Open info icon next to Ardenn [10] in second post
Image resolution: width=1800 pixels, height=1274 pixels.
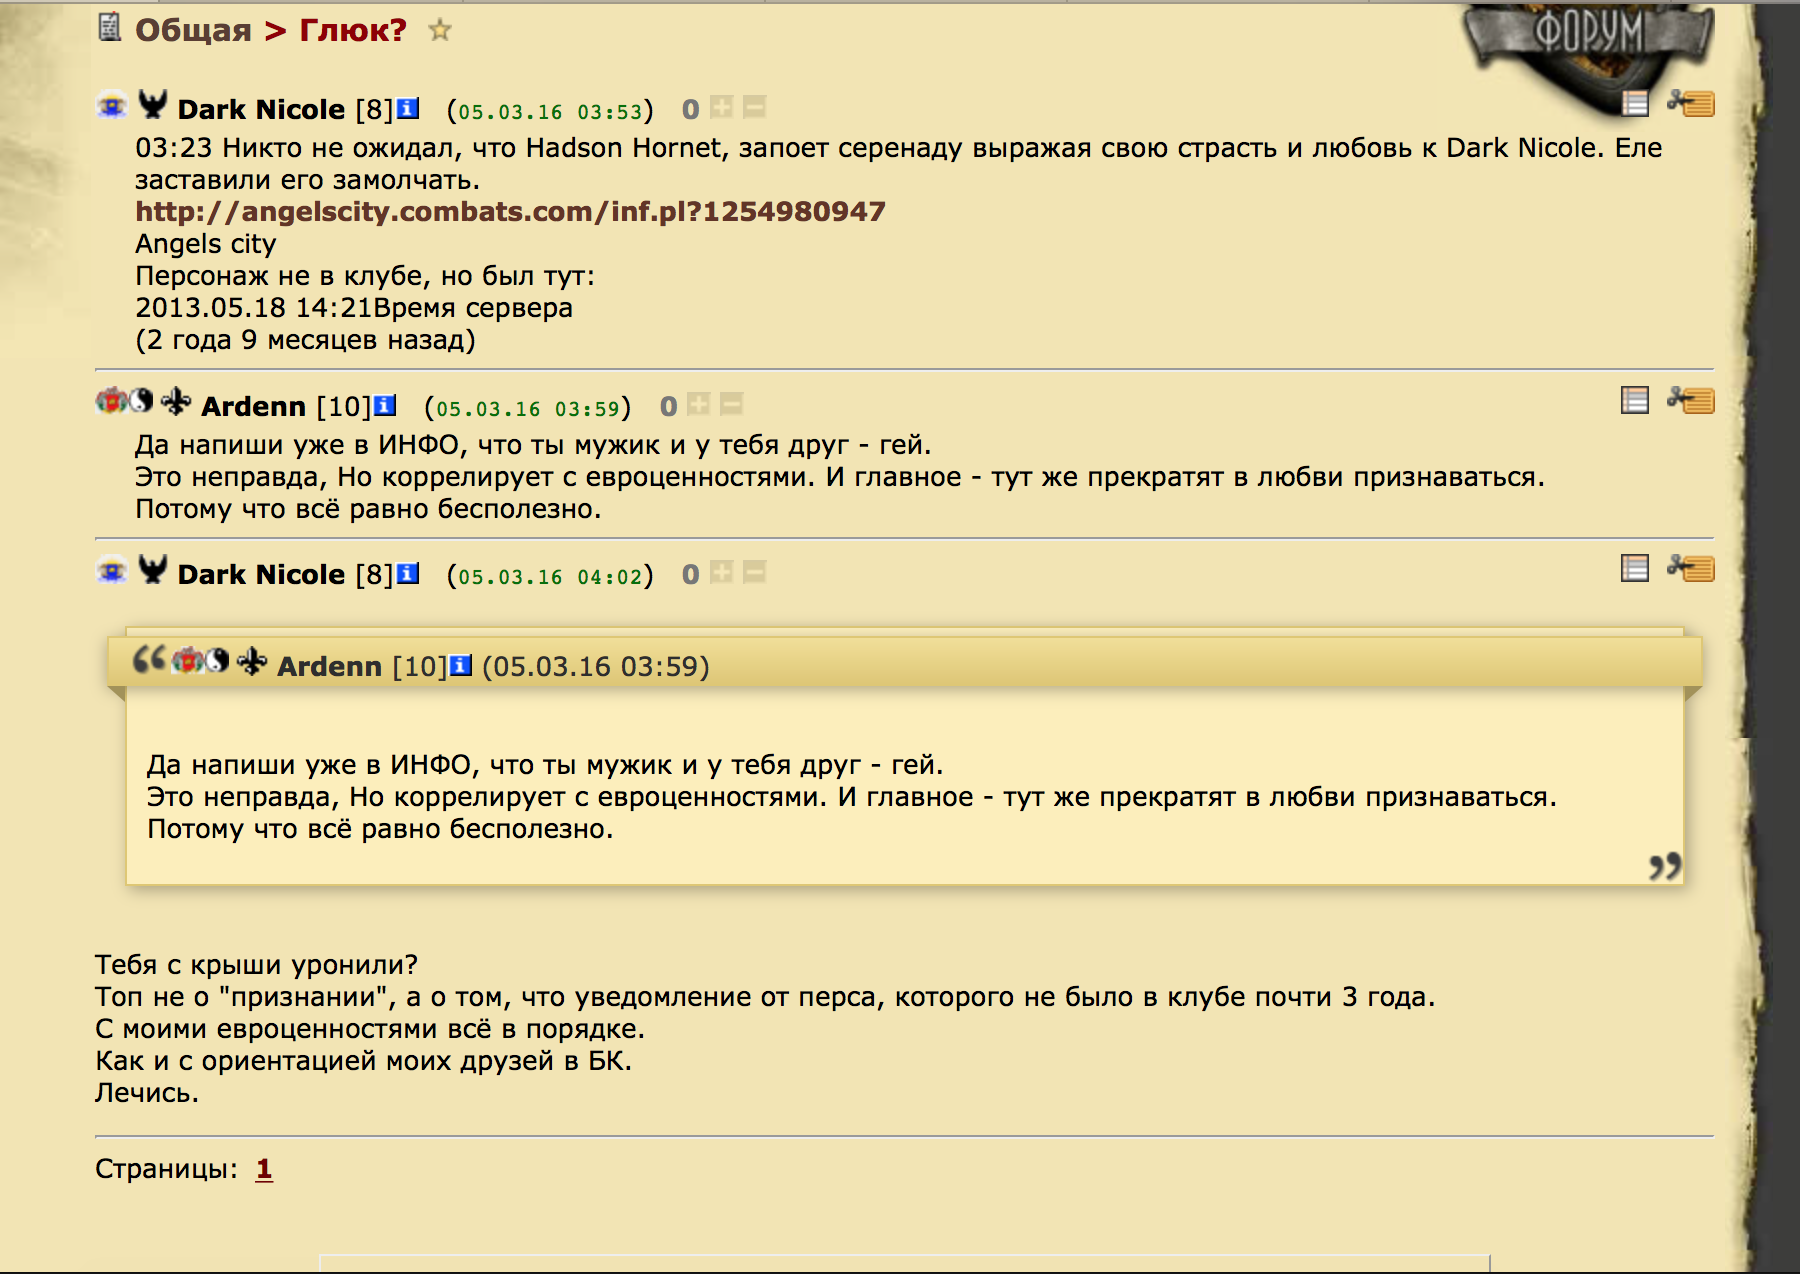[x=385, y=405]
